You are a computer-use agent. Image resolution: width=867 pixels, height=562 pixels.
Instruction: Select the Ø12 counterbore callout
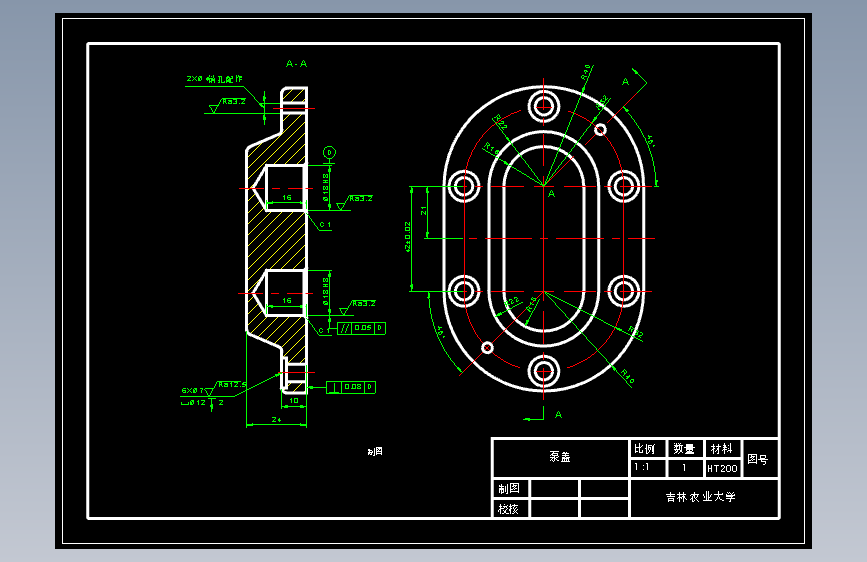pos(194,403)
